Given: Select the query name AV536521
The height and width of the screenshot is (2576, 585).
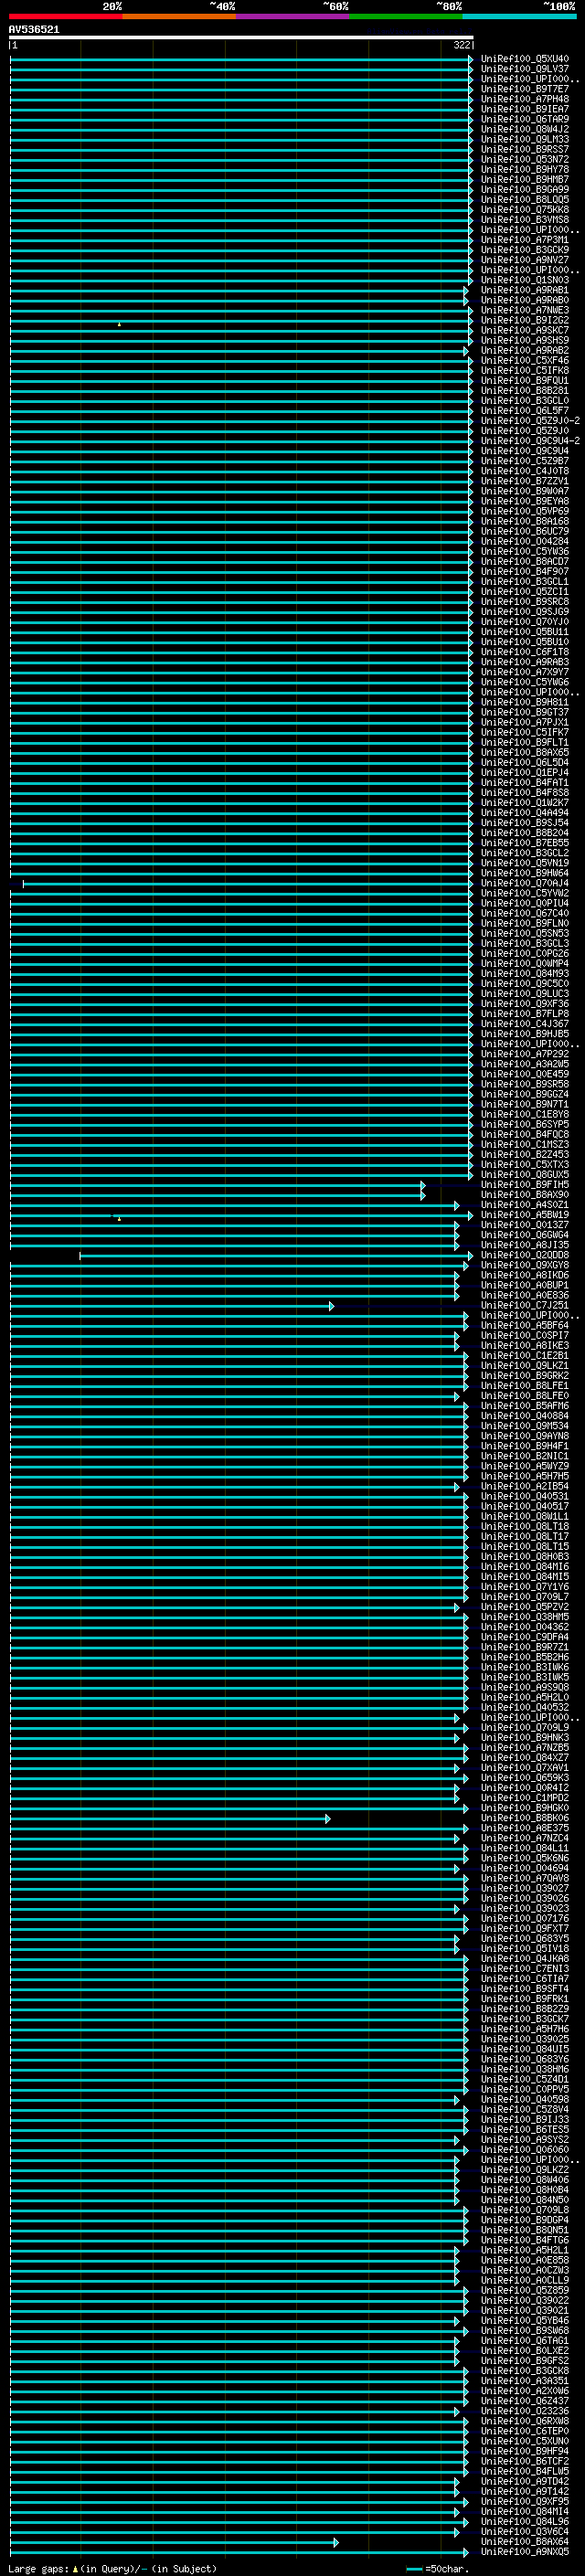Looking at the screenshot, I should coord(34,30).
